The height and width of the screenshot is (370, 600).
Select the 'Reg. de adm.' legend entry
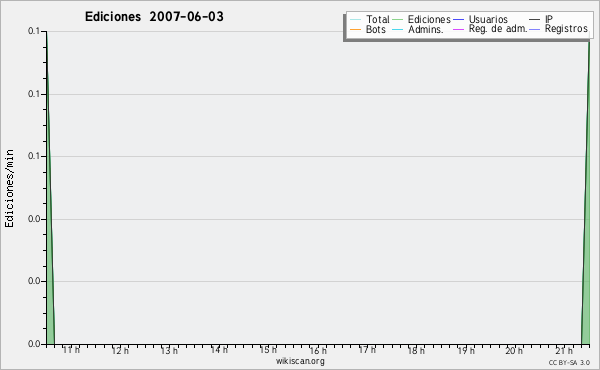490,29
